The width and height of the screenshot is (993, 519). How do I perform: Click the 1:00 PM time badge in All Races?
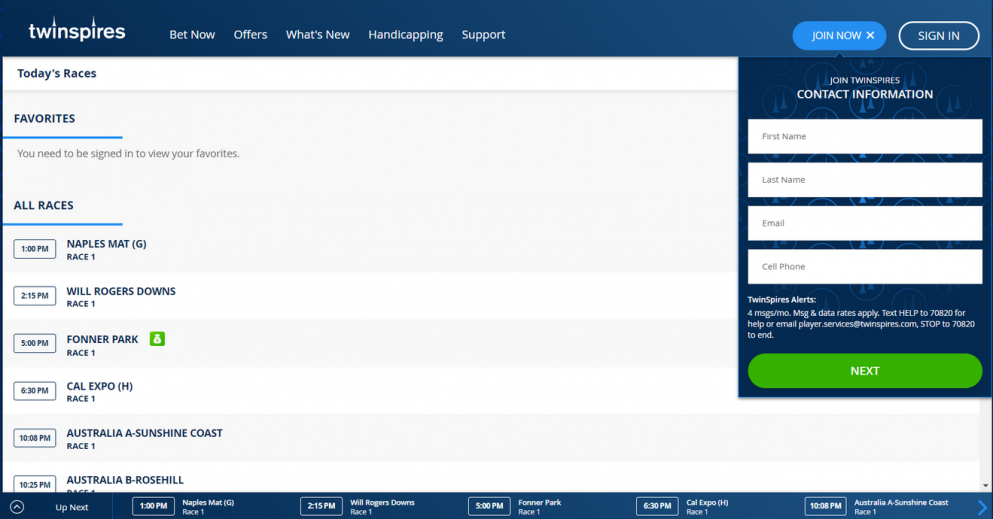click(35, 249)
